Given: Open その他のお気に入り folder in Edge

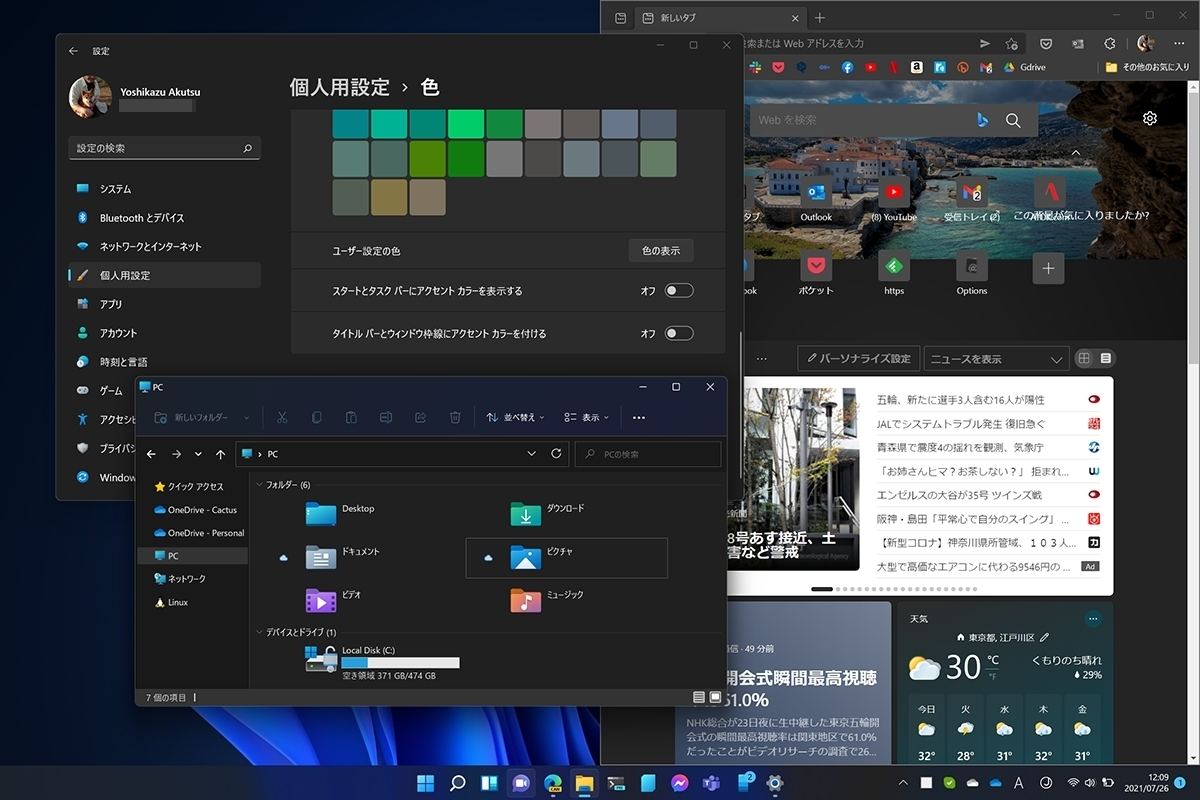Looking at the screenshot, I should tap(1147, 67).
